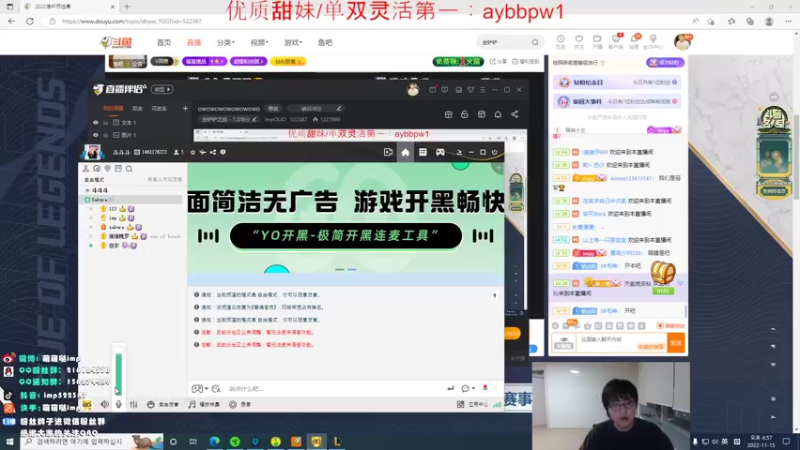
Task: Open the YY mixer equalizer icon
Action: pos(133,404)
